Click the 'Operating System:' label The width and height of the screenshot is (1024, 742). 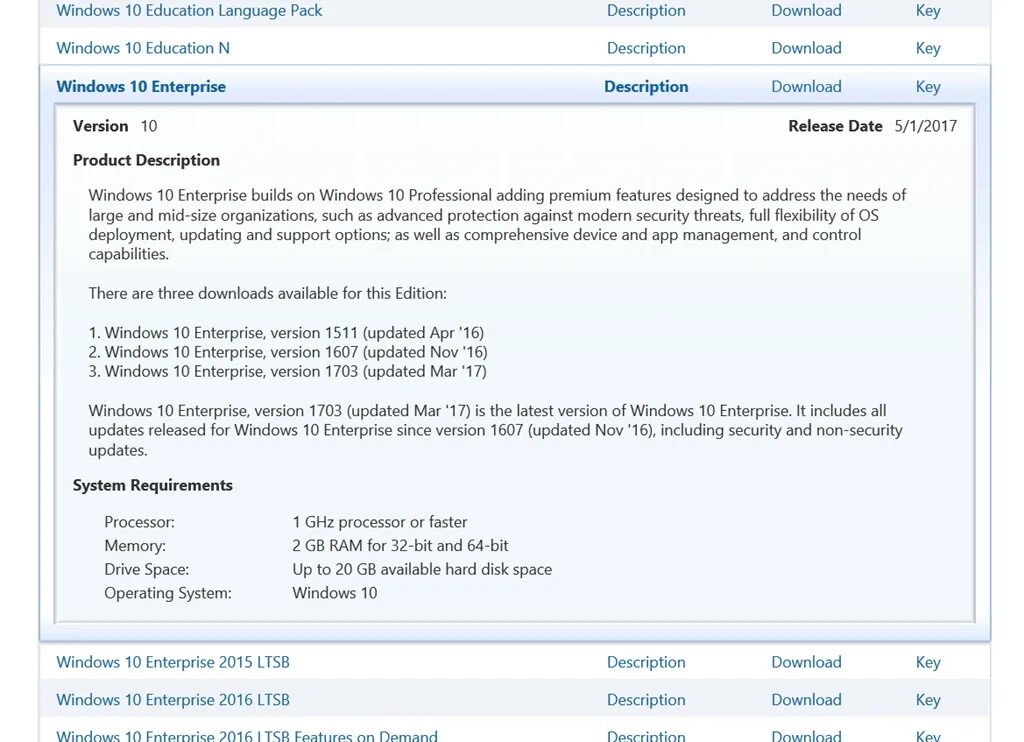pos(168,593)
